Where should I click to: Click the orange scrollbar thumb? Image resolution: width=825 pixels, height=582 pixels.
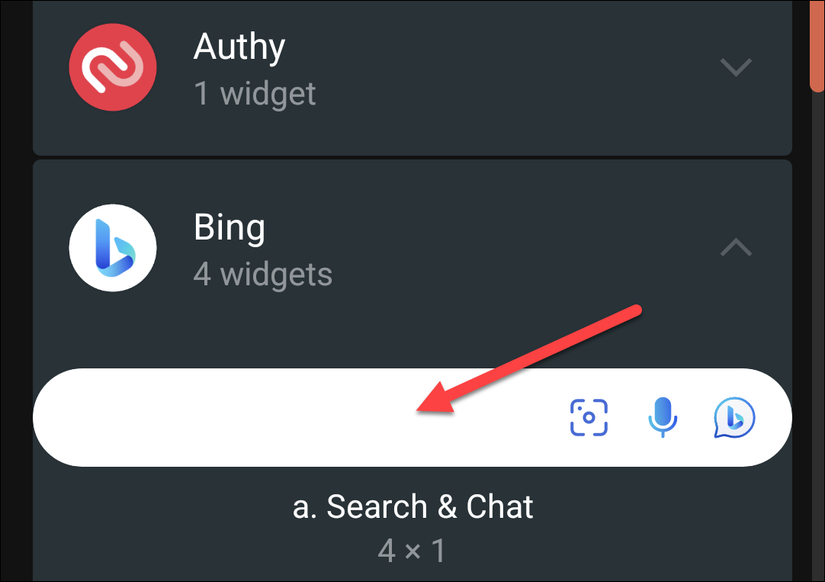coord(817,45)
